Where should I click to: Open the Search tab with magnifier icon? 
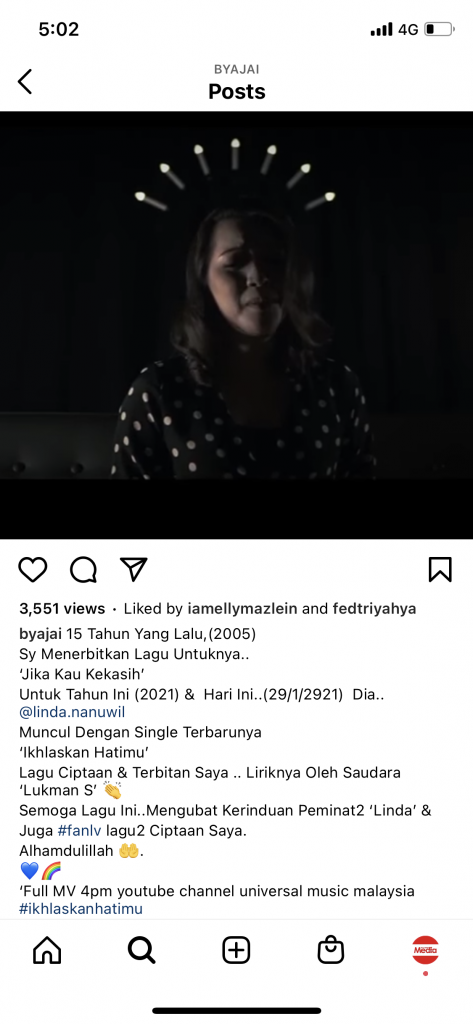tap(142, 950)
